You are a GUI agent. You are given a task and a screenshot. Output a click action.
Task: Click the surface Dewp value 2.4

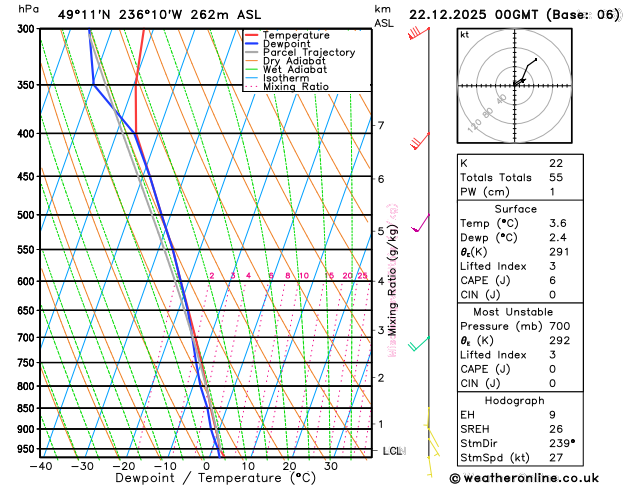(558, 237)
